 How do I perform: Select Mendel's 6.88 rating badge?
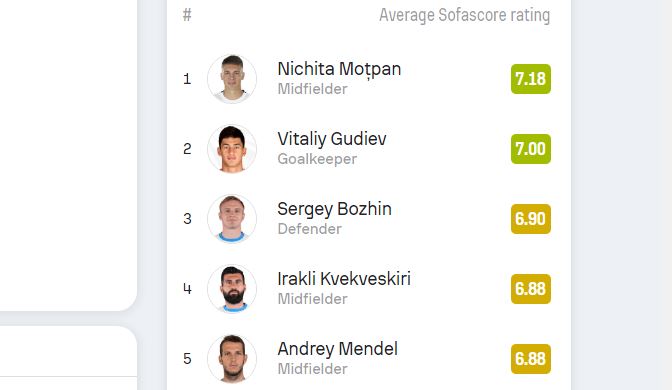(x=531, y=359)
